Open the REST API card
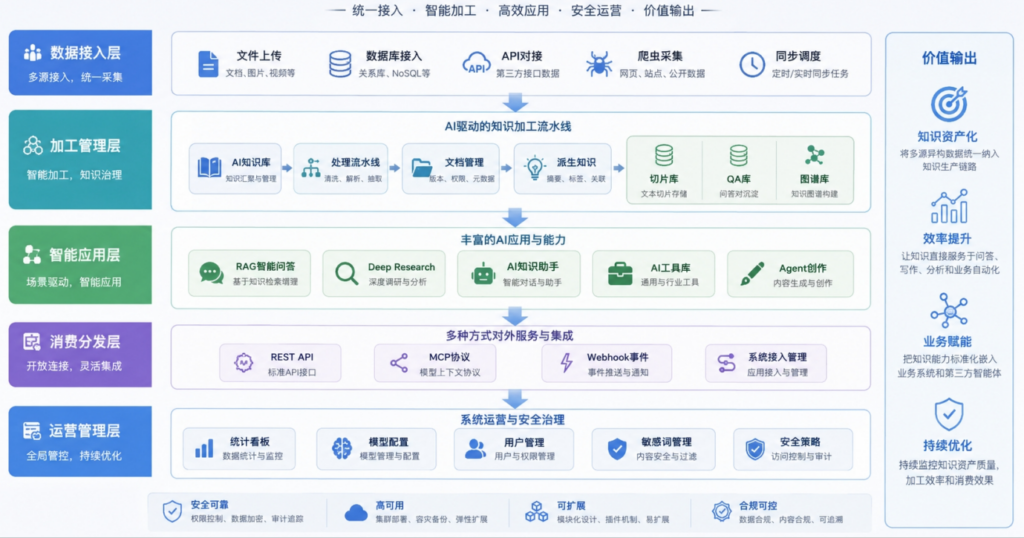Viewport: 1024px width, 538px height. (280, 363)
